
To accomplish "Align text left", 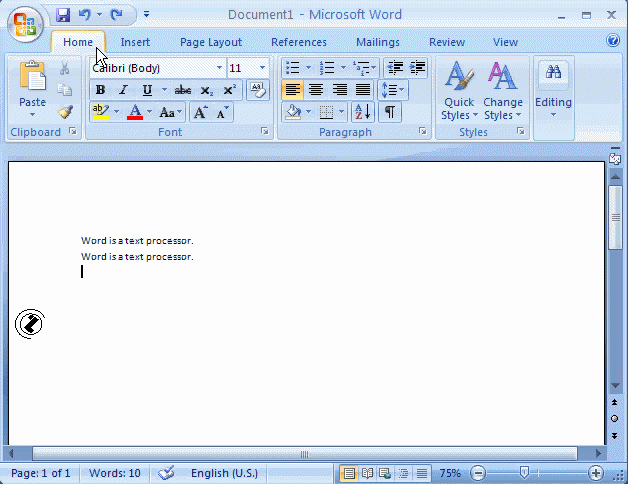I will (292, 90).
